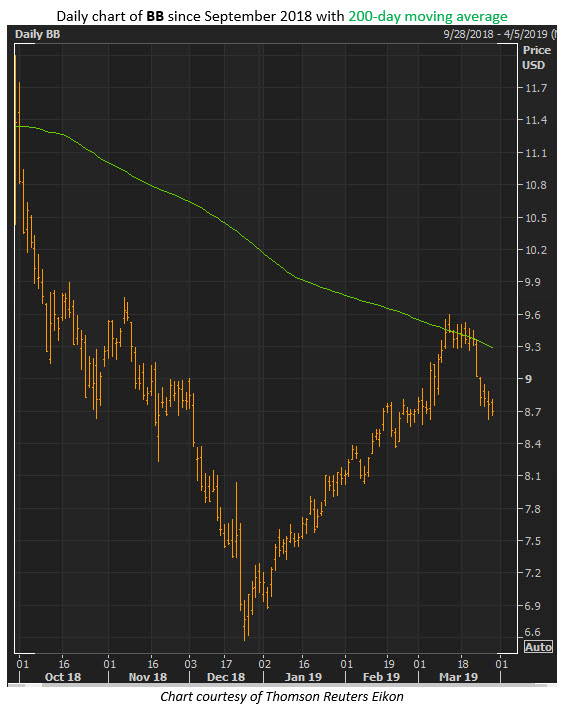
Task: Click the green moving average line's right end
Action: [492, 347]
